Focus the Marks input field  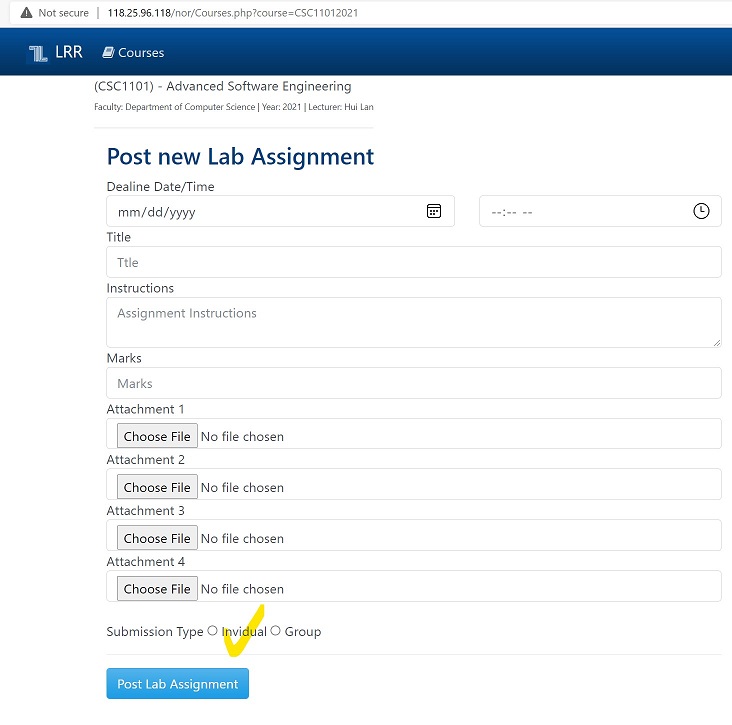[413, 384]
